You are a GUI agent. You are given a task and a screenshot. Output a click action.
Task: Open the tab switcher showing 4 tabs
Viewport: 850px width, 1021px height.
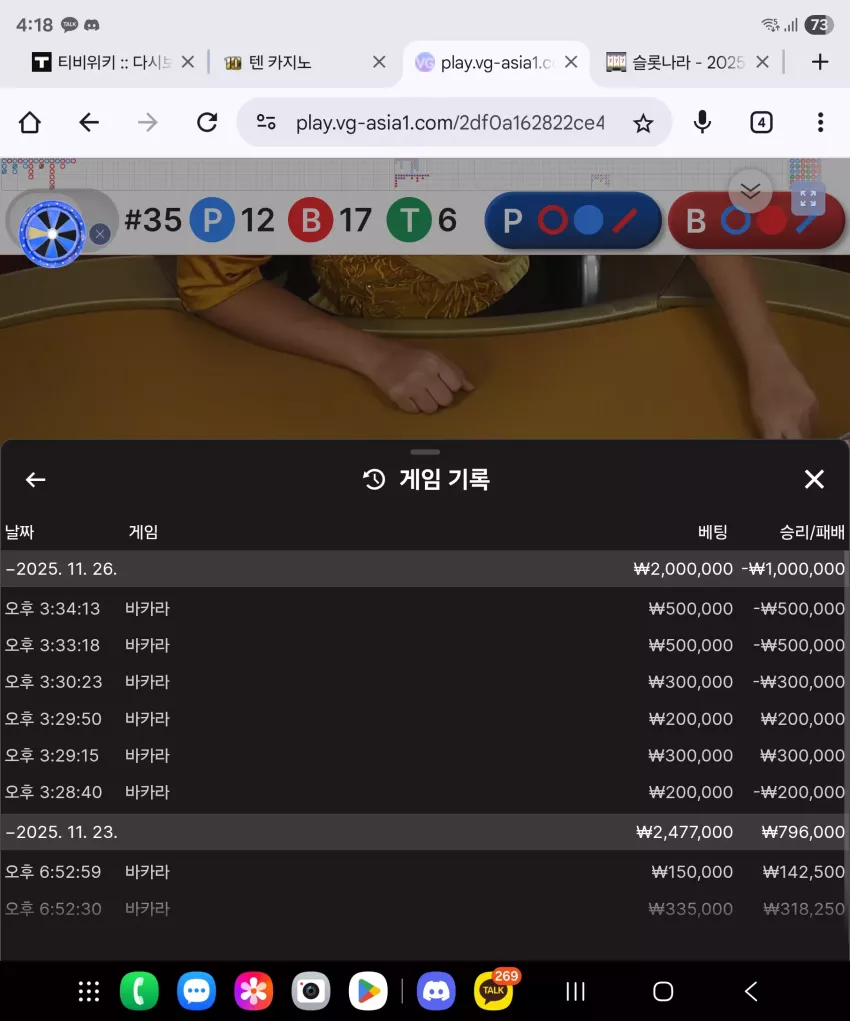click(x=761, y=122)
